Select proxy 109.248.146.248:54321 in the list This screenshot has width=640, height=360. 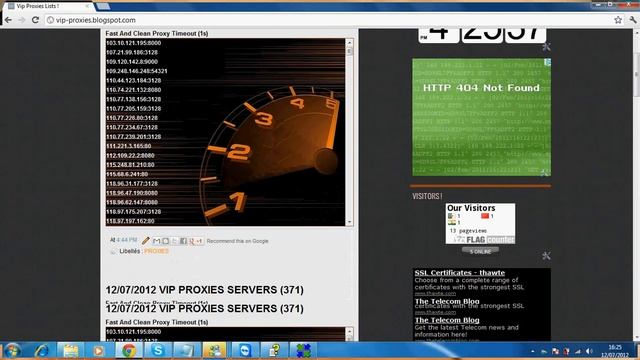[x=137, y=71]
